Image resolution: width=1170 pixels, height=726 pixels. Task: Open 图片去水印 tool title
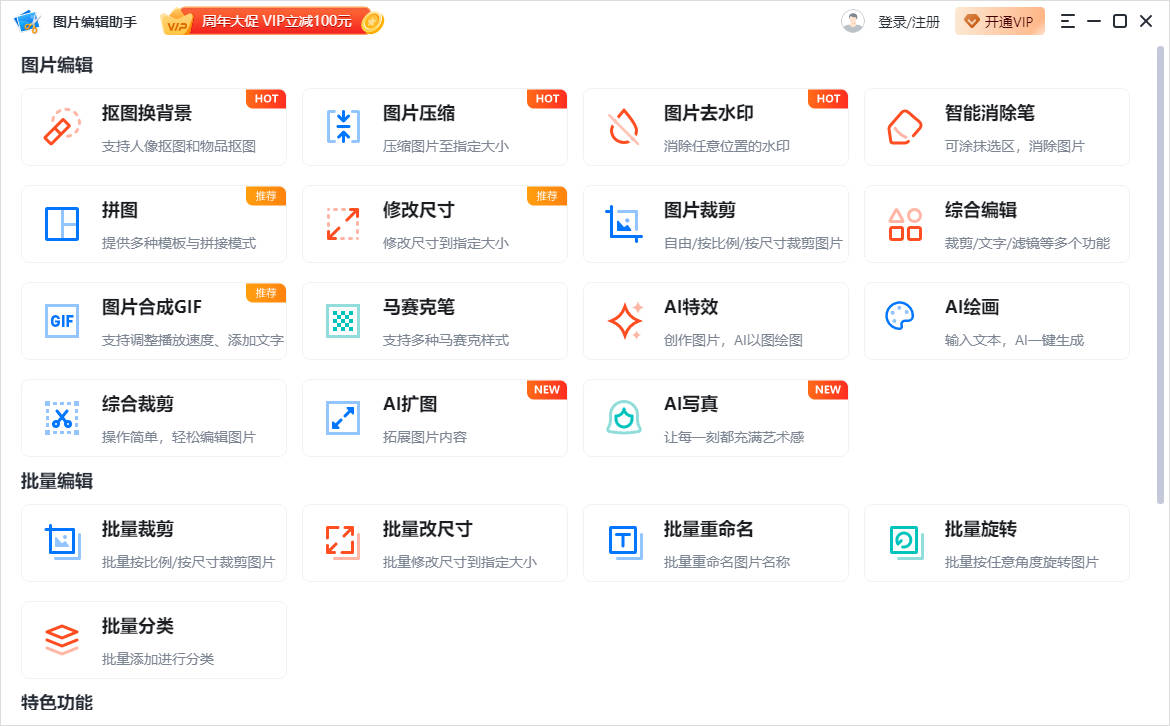tap(709, 113)
